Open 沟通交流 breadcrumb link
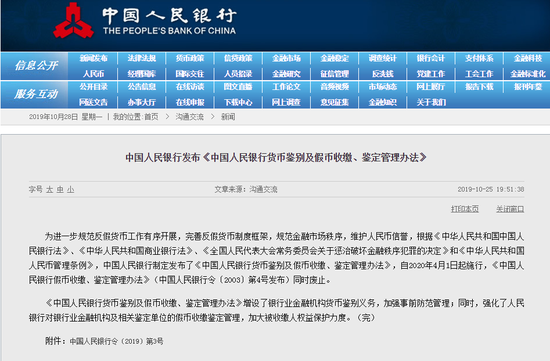Screen dimensions: 550x361 pyautogui.click(x=189, y=117)
